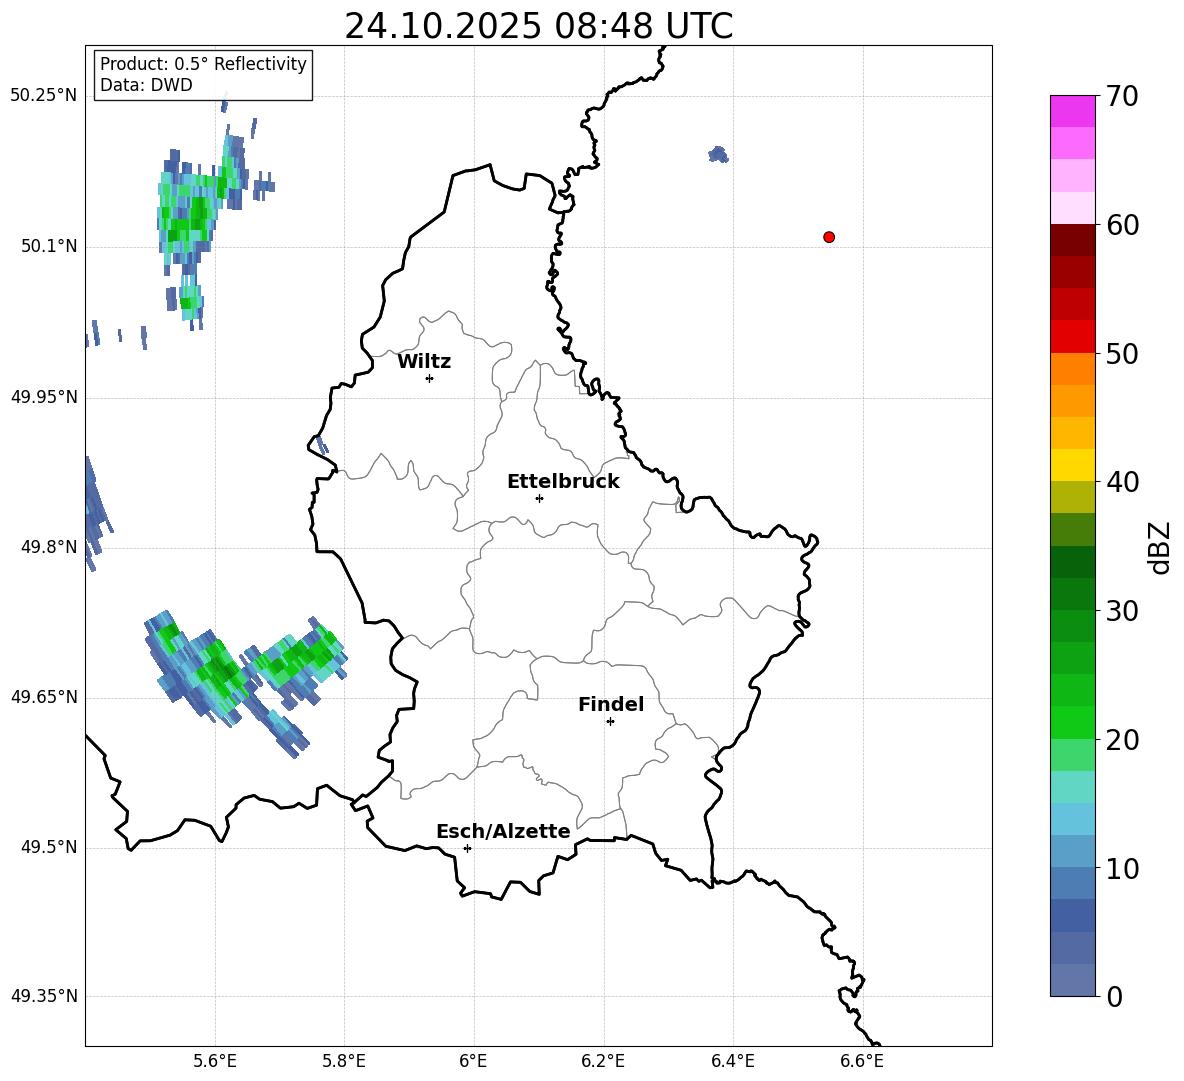Screen dimensions: 1184x1081
Task: Click the small isolated blue echo near 6.4°E
Action: (x=718, y=154)
